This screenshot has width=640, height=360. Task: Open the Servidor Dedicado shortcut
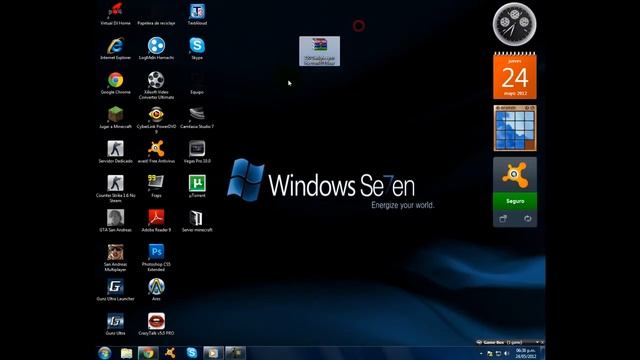[x=116, y=152]
